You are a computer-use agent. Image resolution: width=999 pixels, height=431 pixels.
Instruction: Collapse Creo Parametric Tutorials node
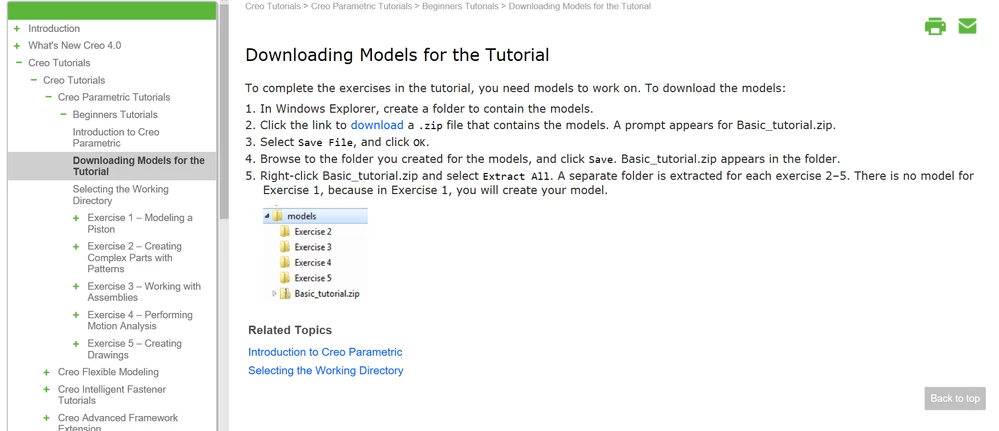point(48,97)
